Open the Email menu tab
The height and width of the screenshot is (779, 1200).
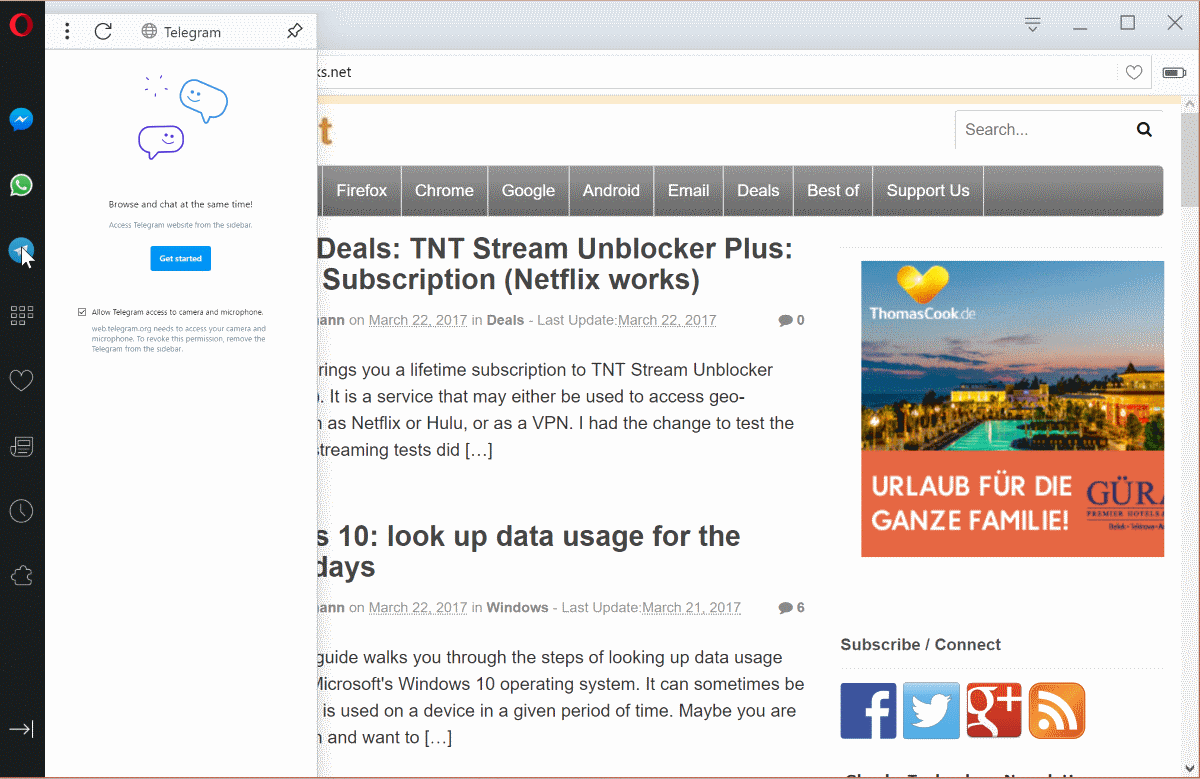point(688,190)
